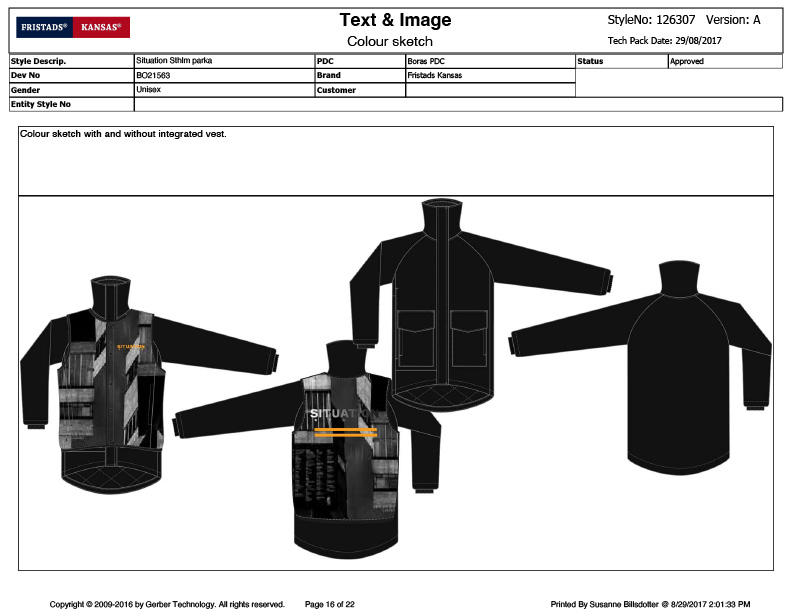
Task: Click the 'Boras PDC' value cell
Action: pos(490,61)
